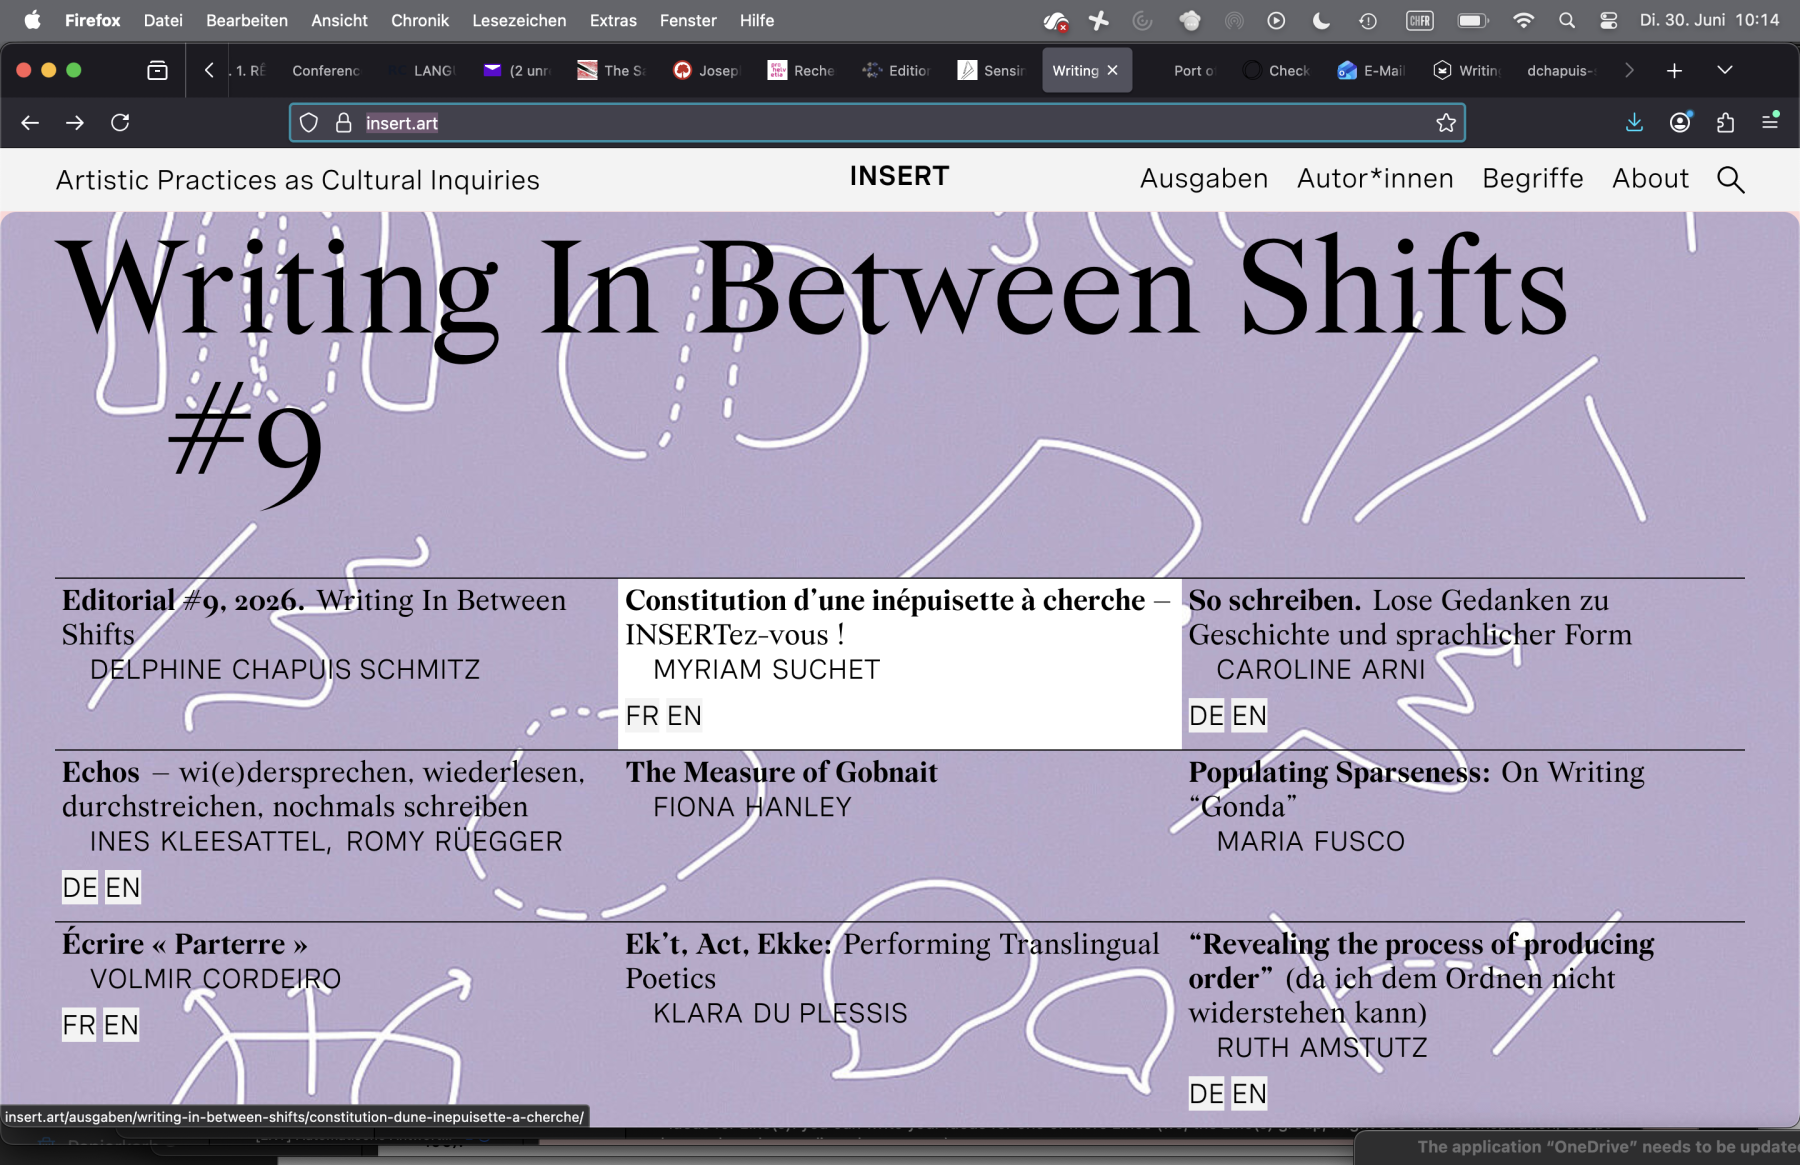Select DE for Caroline Arni's article
The height and width of the screenshot is (1165, 1800).
[x=1206, y=716]
